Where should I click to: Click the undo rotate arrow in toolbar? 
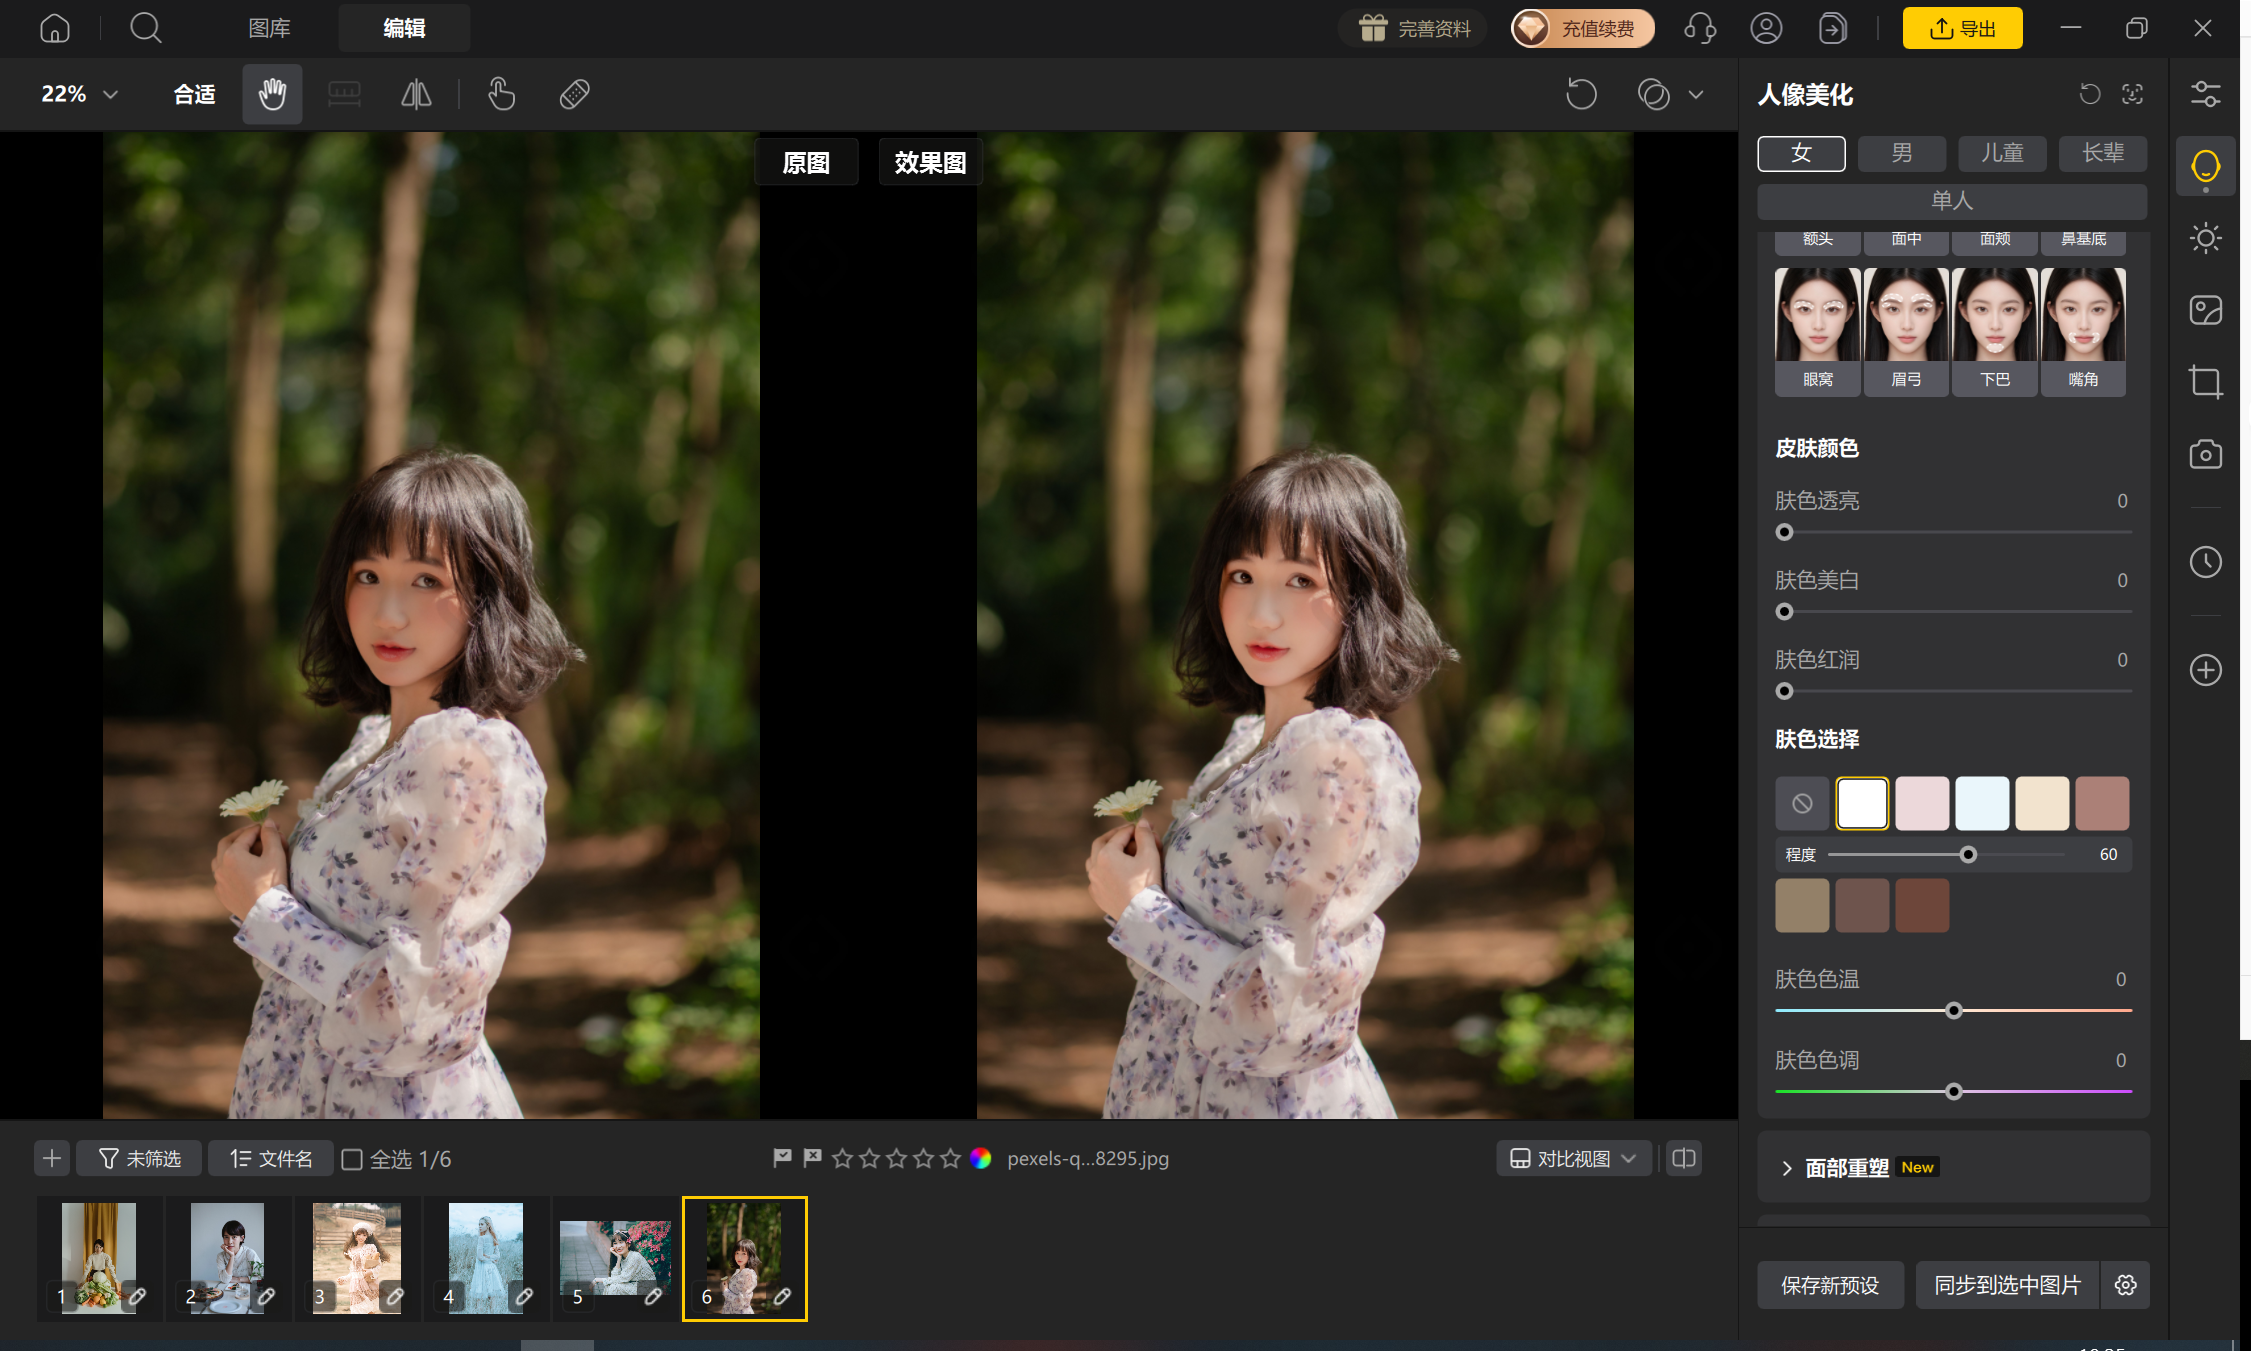(x=1581, y=94)
